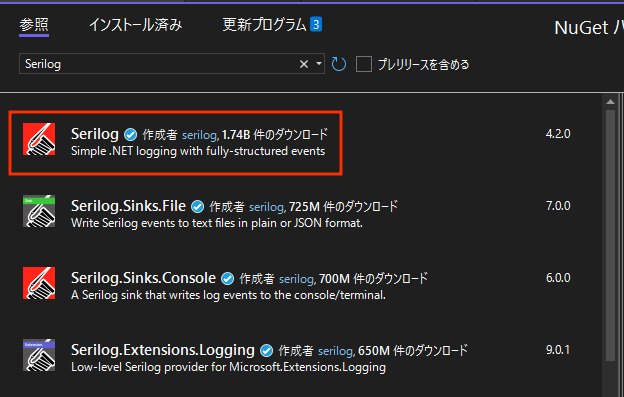This screenshot has width=624, height=397.
Task: Click the Serilog package icon
Action: coord(39,139)
